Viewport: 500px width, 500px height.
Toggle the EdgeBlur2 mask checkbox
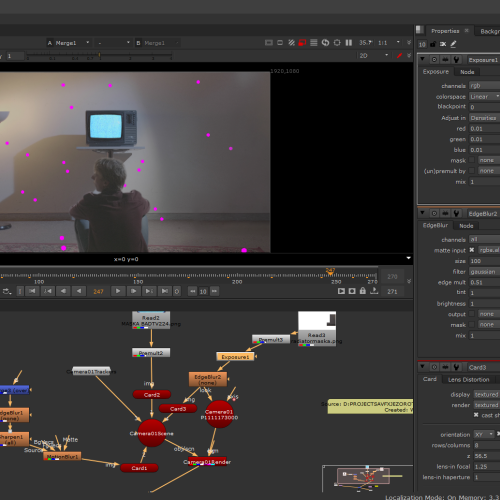(x=472, y=324)
